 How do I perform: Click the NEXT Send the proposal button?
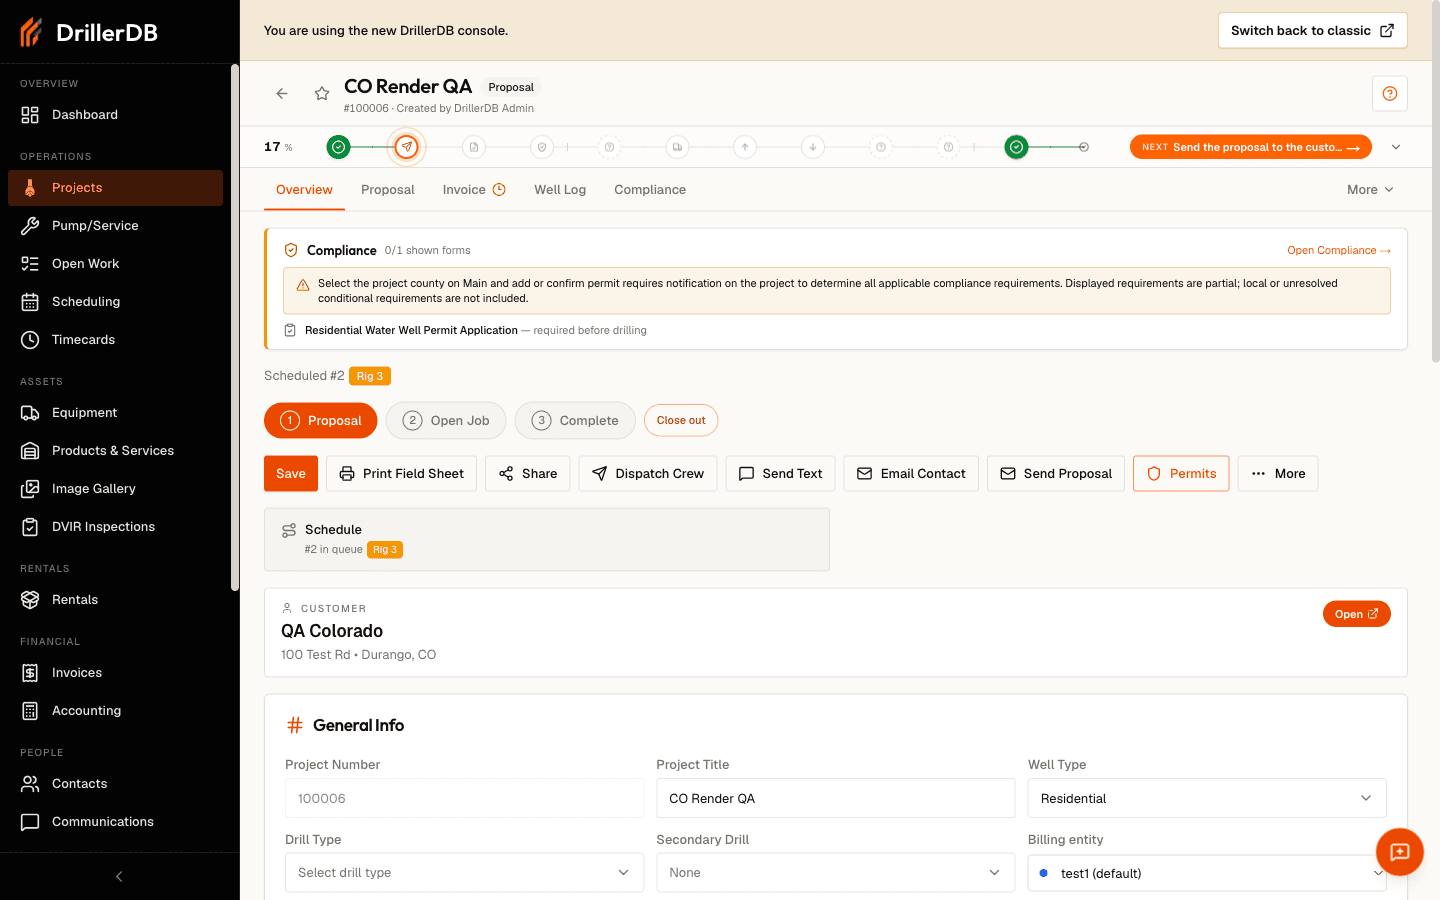(x=1250, y=147)
